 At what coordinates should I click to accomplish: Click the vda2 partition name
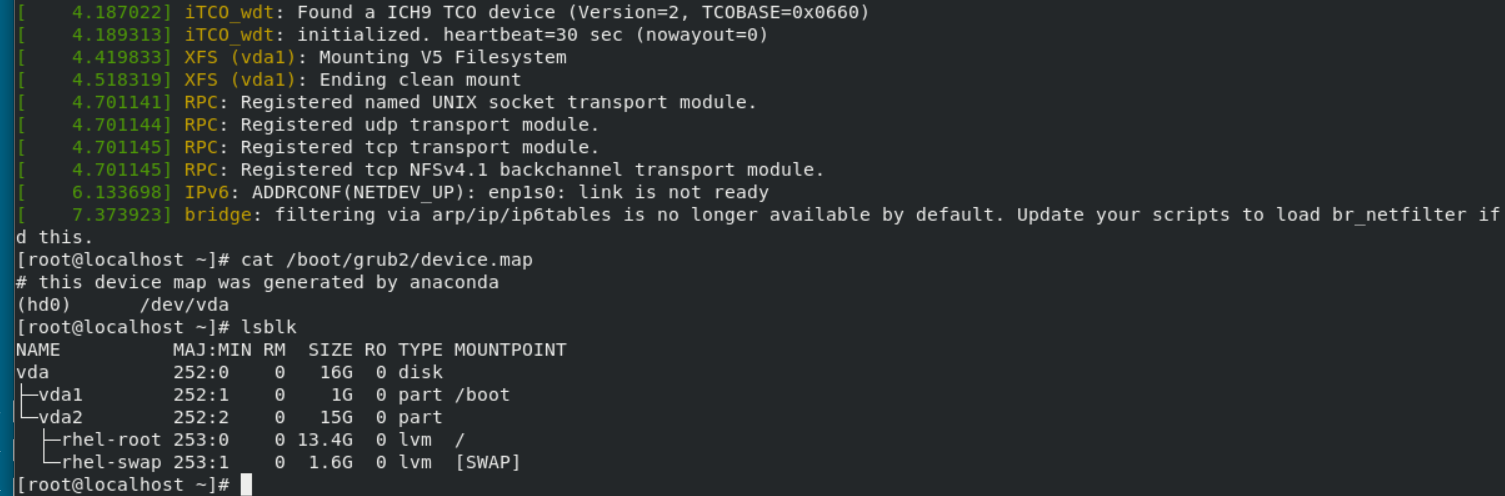pos(60,417)
